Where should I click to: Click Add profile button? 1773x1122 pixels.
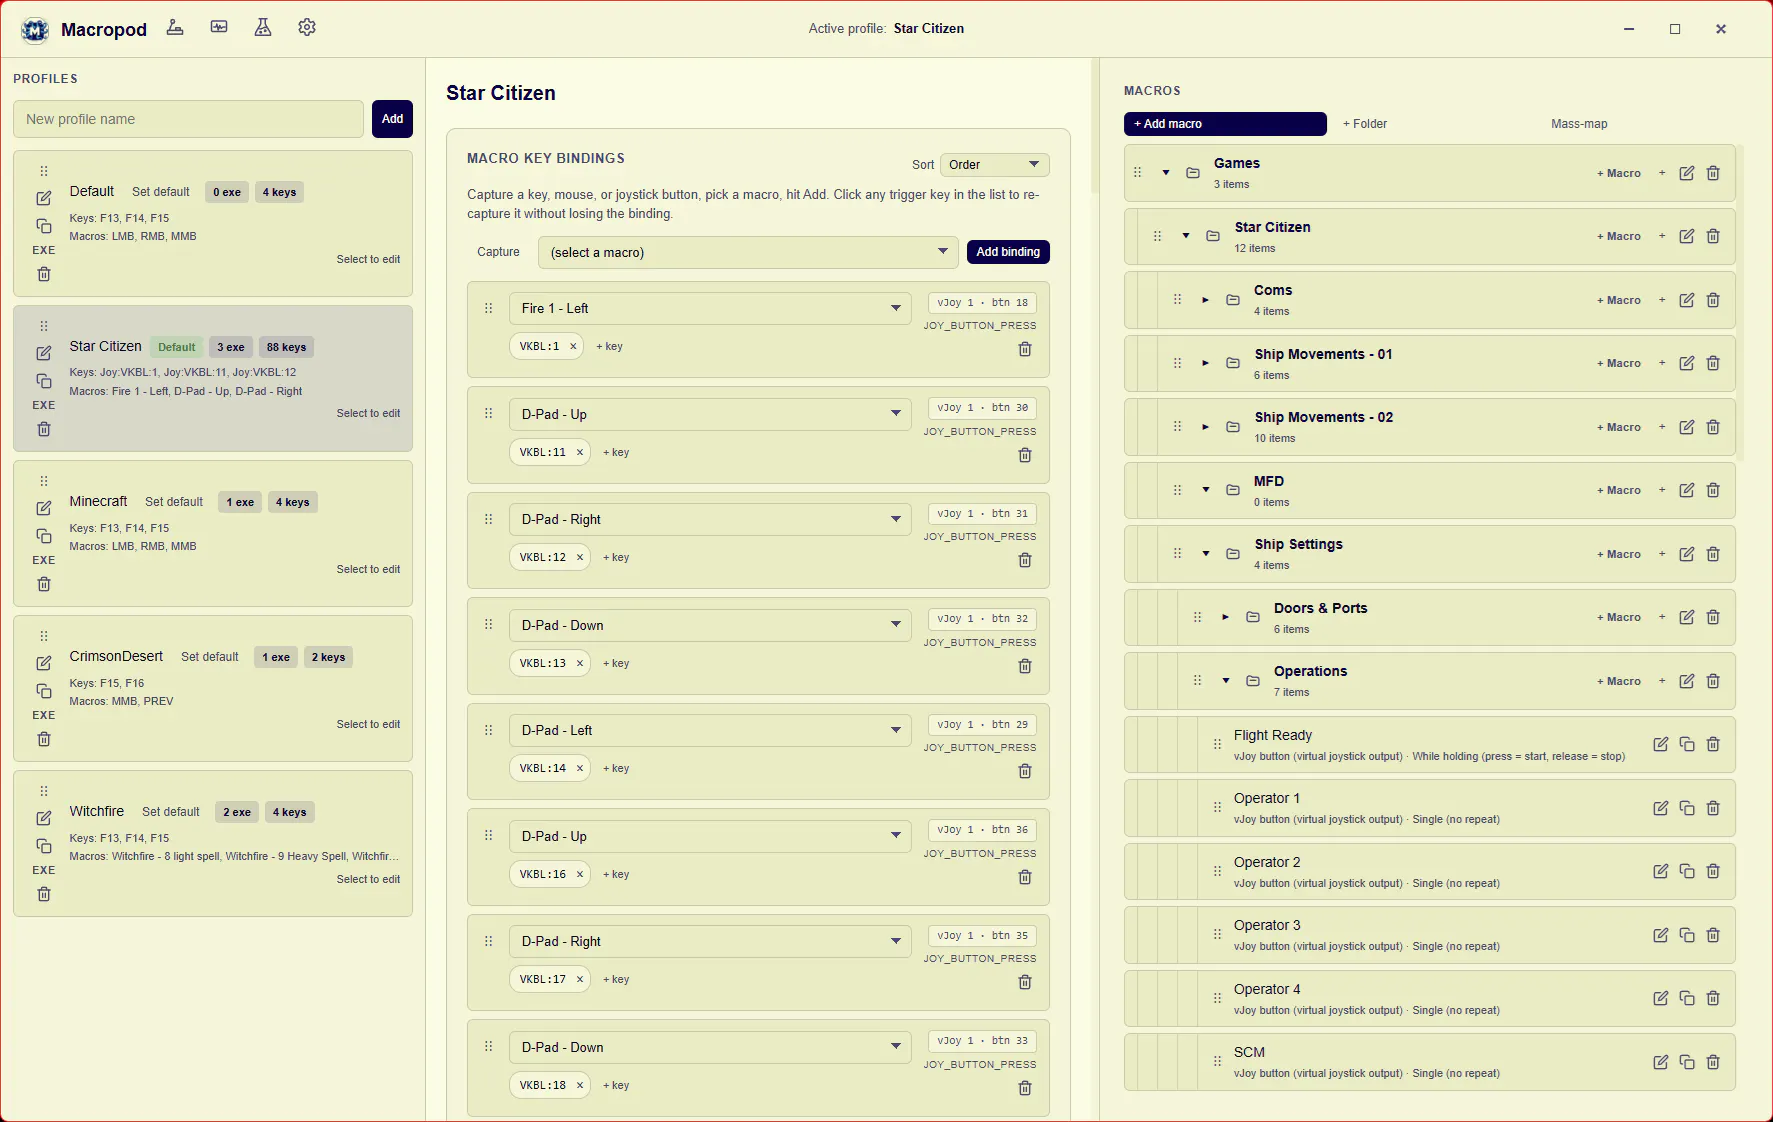coord(392,119)
